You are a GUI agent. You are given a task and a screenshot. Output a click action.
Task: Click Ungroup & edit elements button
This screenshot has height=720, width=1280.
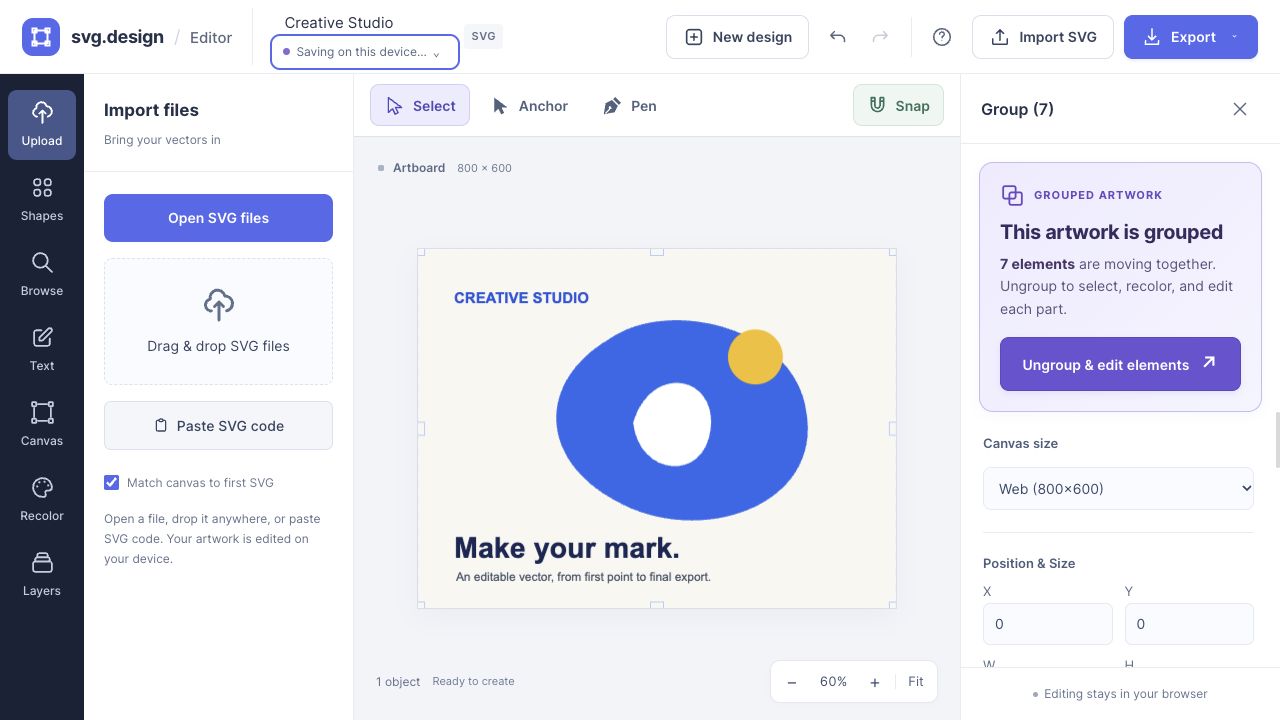point(1120,364)
